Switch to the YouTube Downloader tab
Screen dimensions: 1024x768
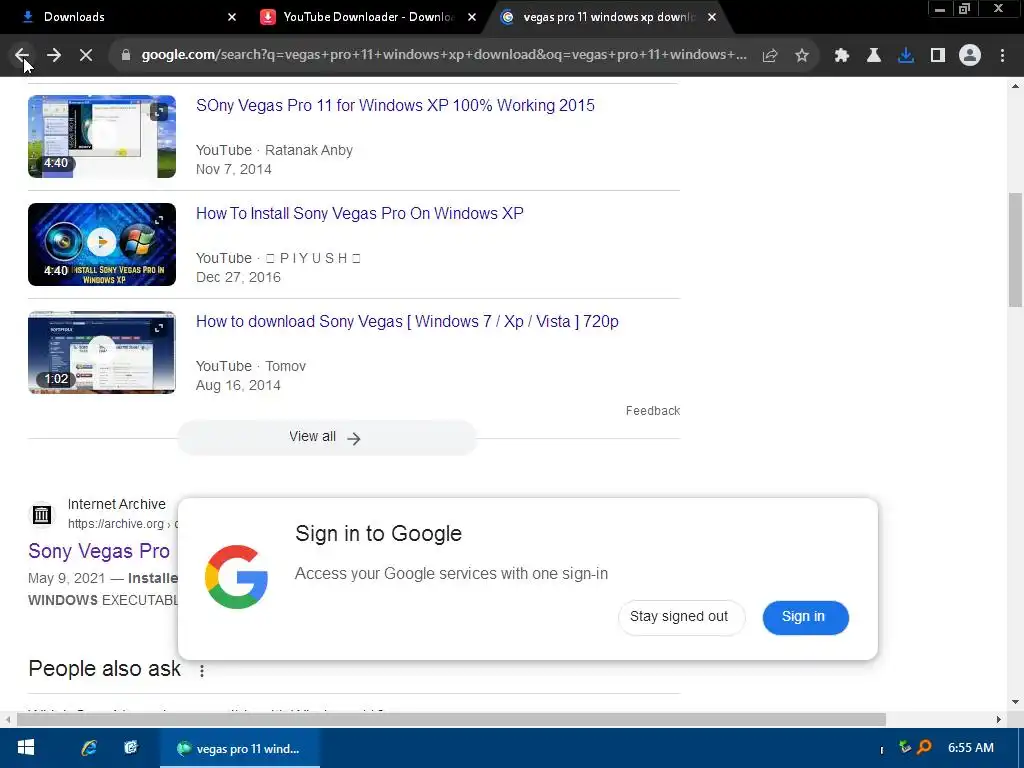[x=368, y=17]
